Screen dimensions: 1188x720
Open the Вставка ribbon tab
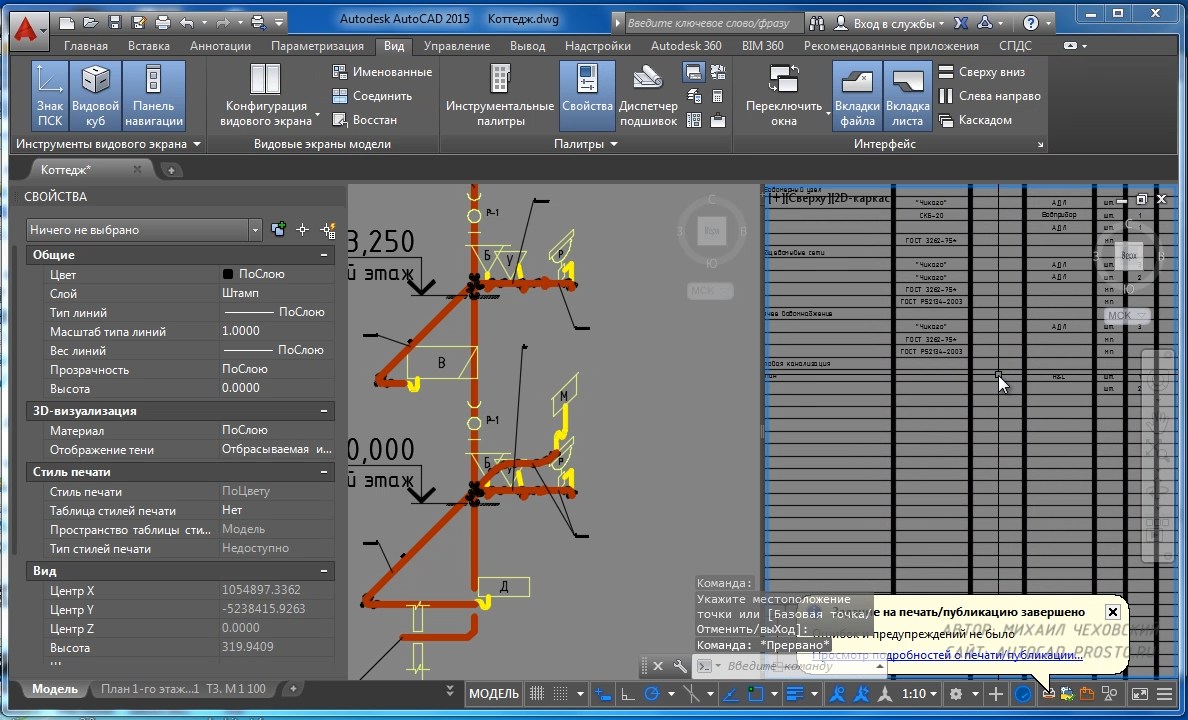pos(148,45)
